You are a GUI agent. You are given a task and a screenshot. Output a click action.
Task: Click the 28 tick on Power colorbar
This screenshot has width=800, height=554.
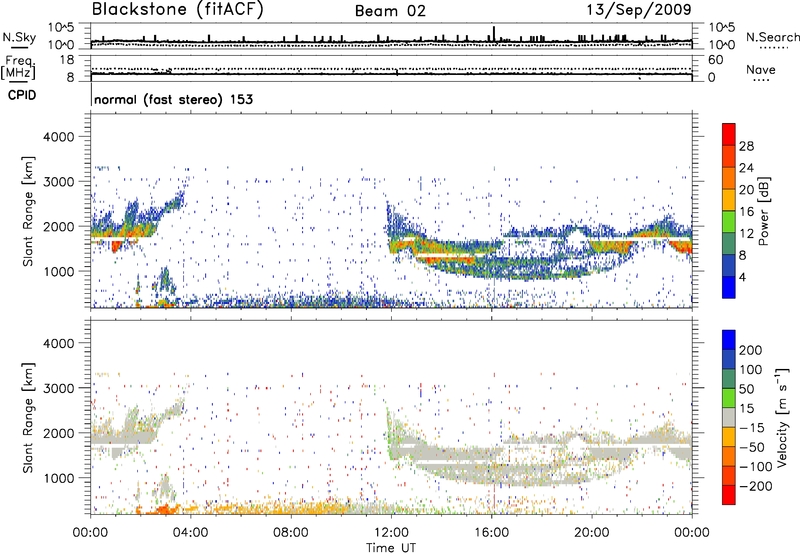[746, 146]
